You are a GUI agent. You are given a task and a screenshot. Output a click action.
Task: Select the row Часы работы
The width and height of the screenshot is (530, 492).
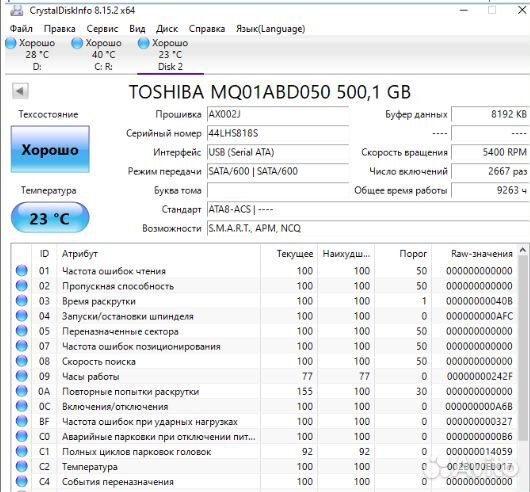tap(264, 376)
